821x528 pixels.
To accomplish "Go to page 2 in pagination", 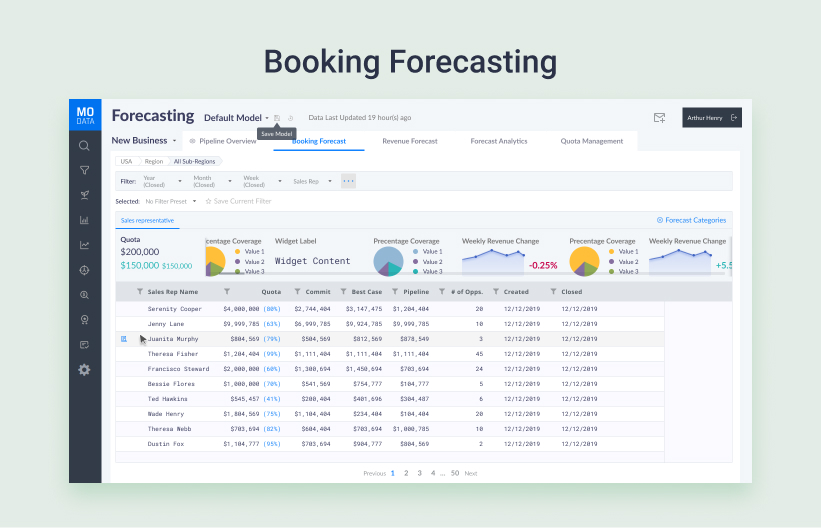I will click(405, 473).
